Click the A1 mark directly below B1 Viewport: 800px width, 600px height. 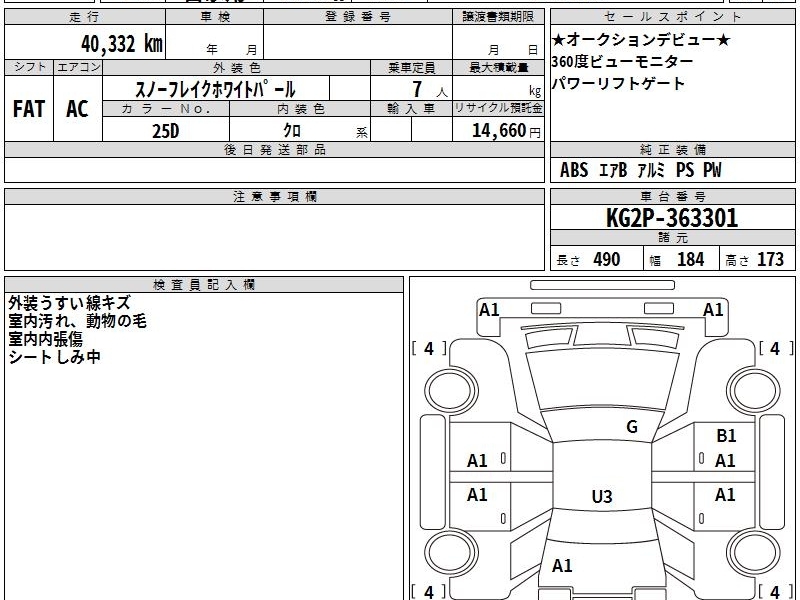[x=725, y=461]
